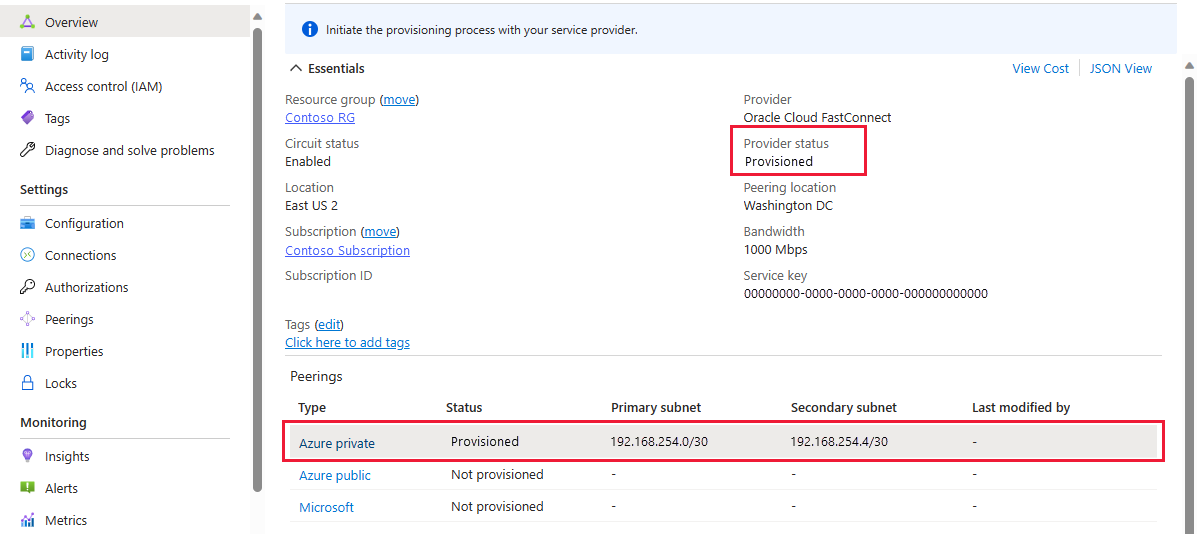
Task: Collapse the Essentials section
Action: tap(327, 69)
